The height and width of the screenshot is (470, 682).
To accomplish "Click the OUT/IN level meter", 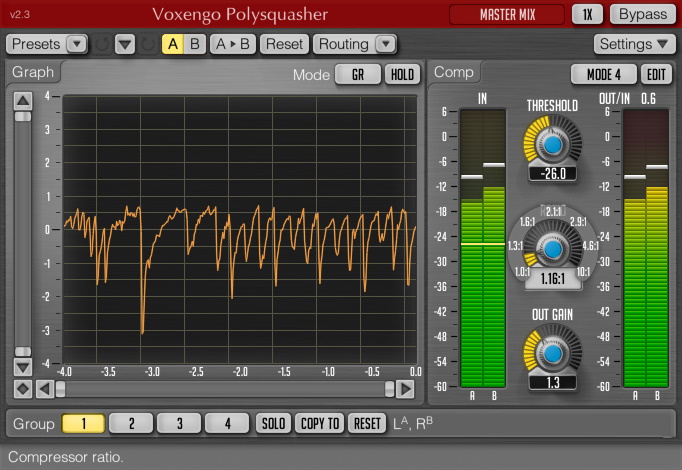I will [646, 248].
